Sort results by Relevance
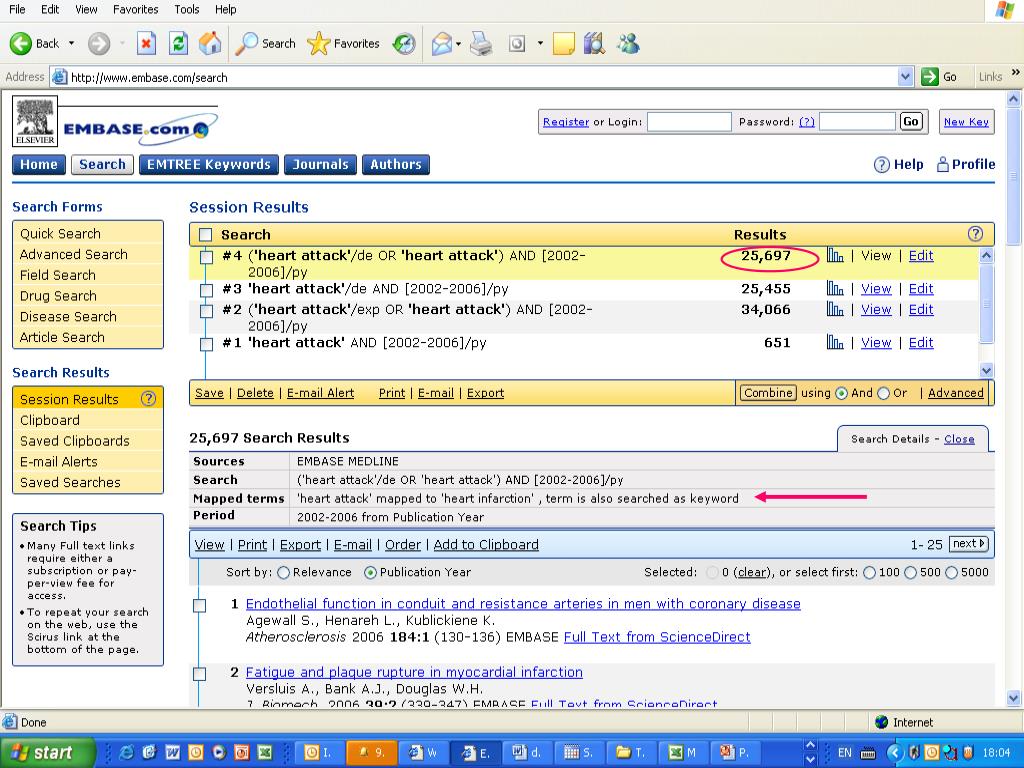Screen dimensions: 1024x768 pos(283,573)
